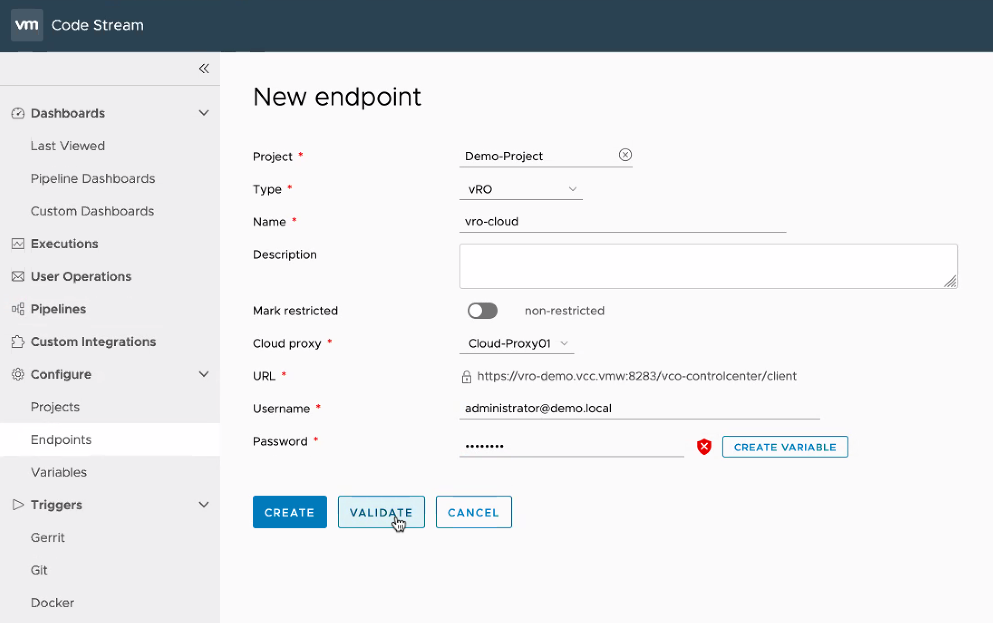Open Custom Dashboards
Image resolution: width=993 pixels, height=623 pixels.
92,211
